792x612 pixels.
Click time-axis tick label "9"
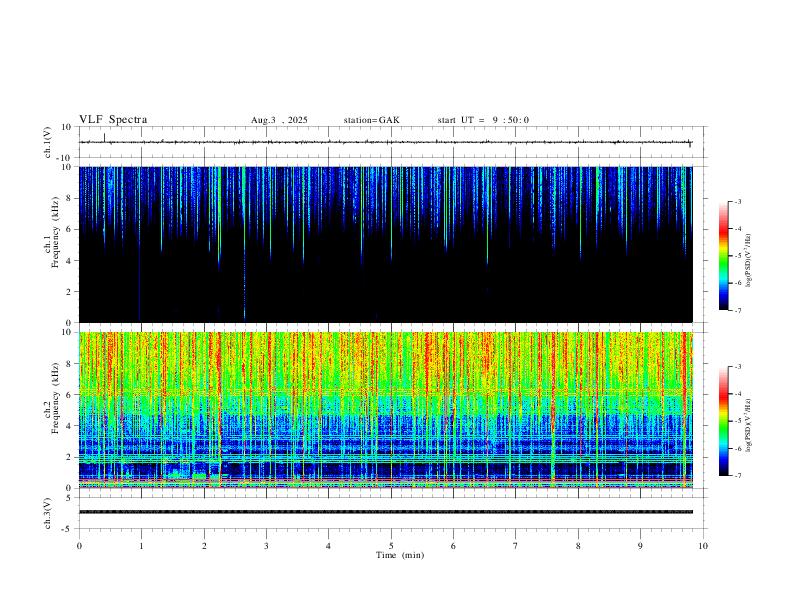(x=640, y=546)
